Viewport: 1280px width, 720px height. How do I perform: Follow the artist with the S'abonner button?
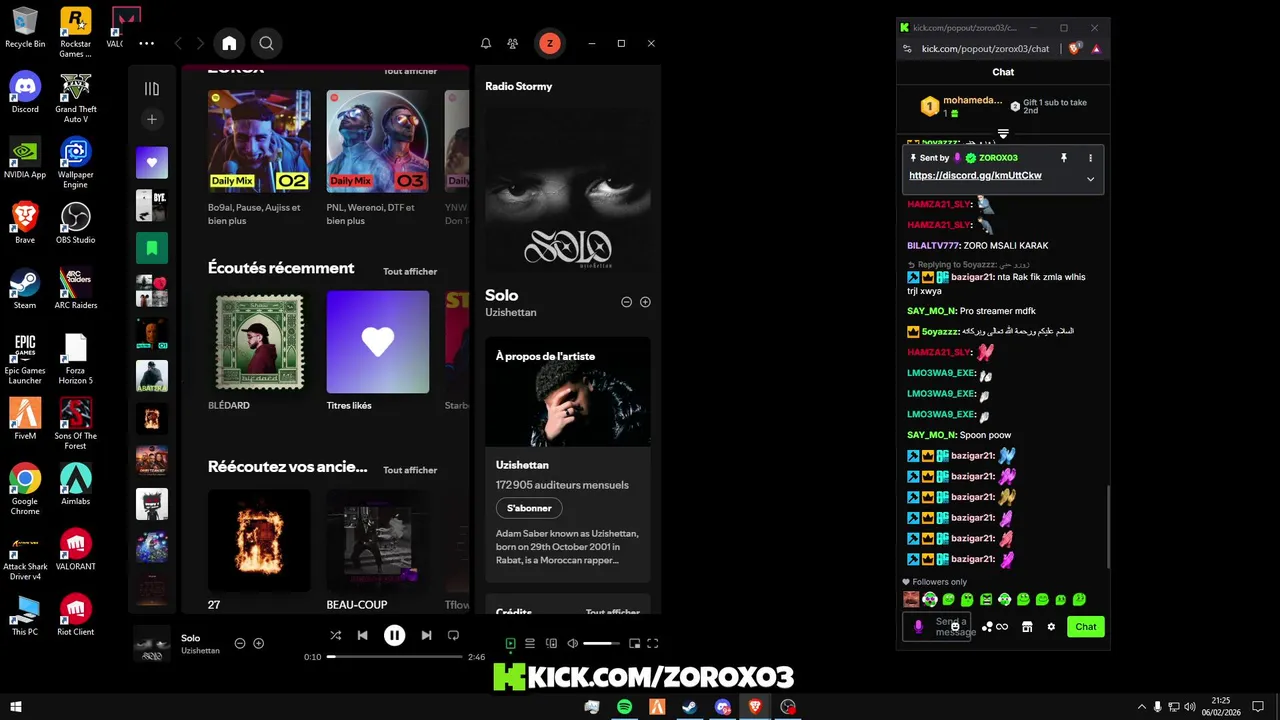tap(529, 508)
